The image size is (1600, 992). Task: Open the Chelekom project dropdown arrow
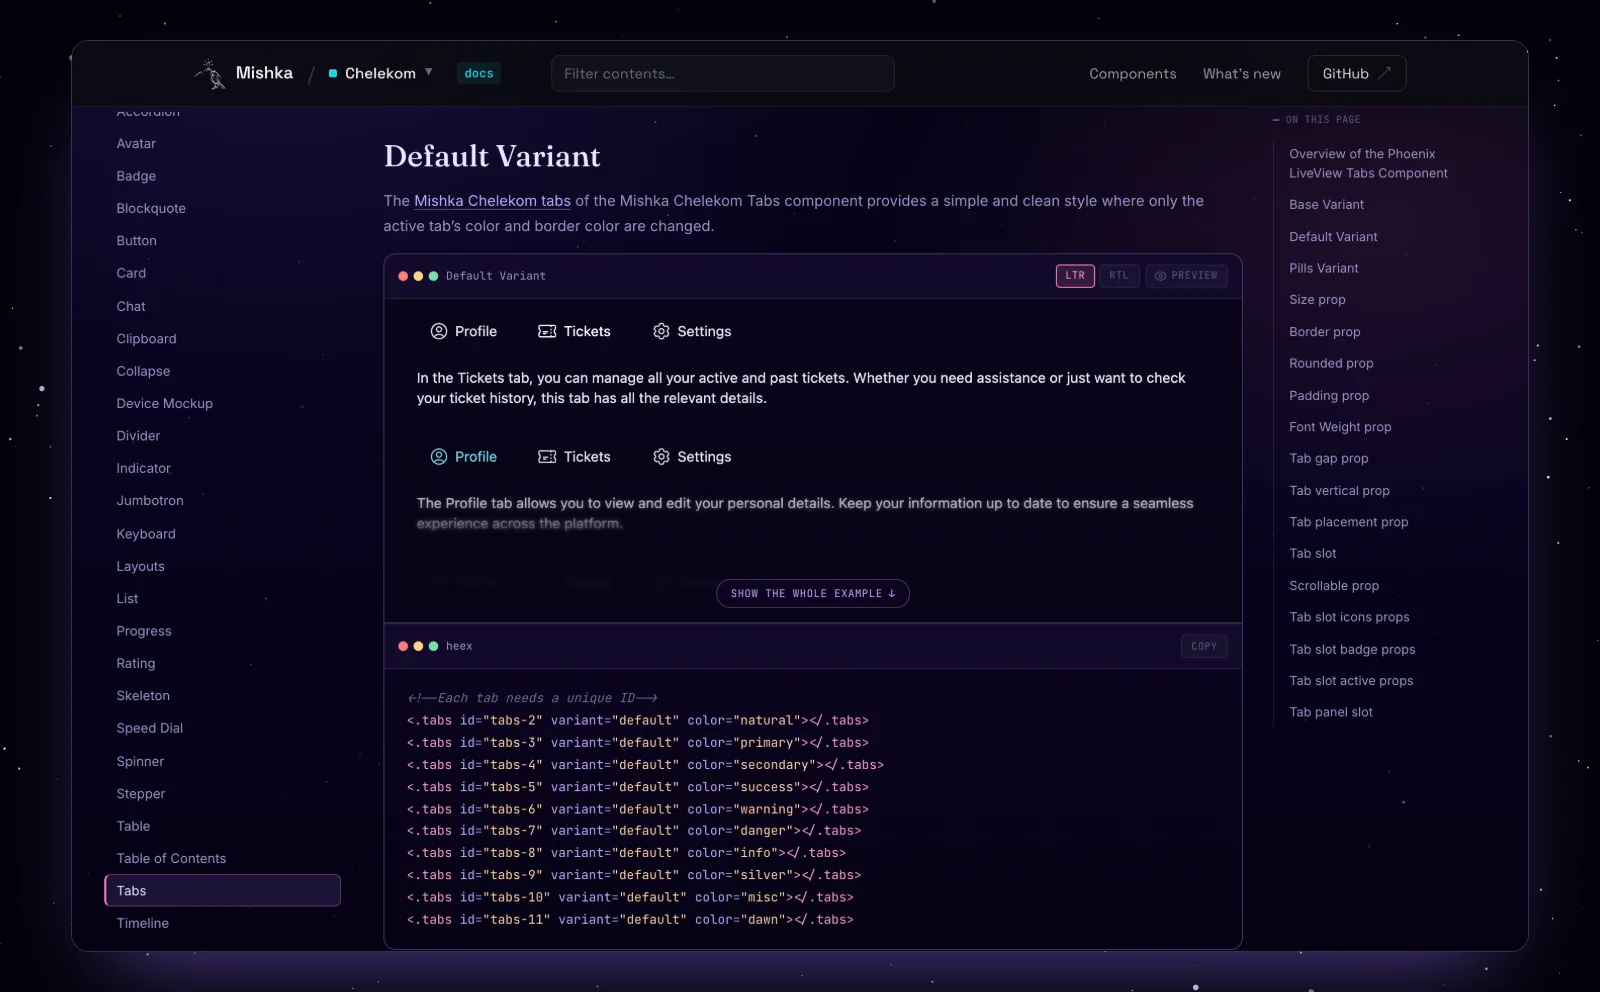[x=429, y=72]
